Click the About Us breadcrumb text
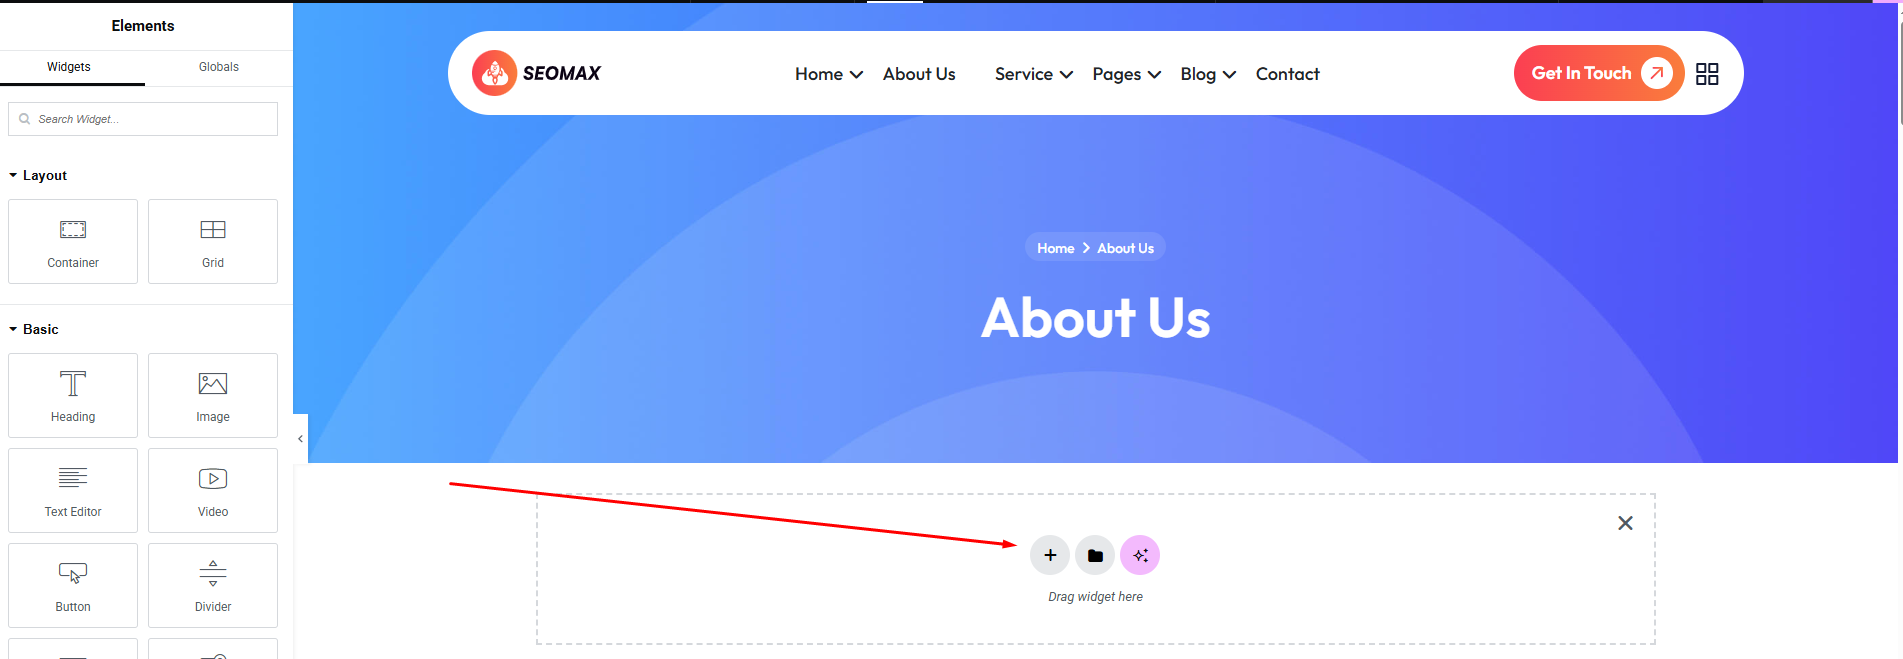Image resolution: width=1903 pixels, height=659 pixels. (1125, 248)
